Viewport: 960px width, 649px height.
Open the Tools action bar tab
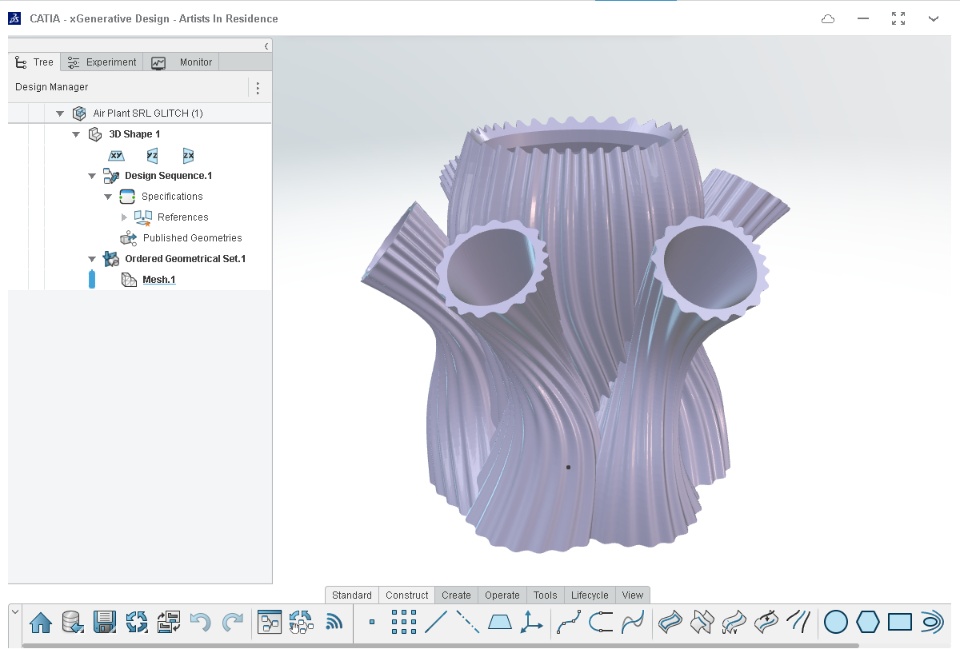point(545,595)
